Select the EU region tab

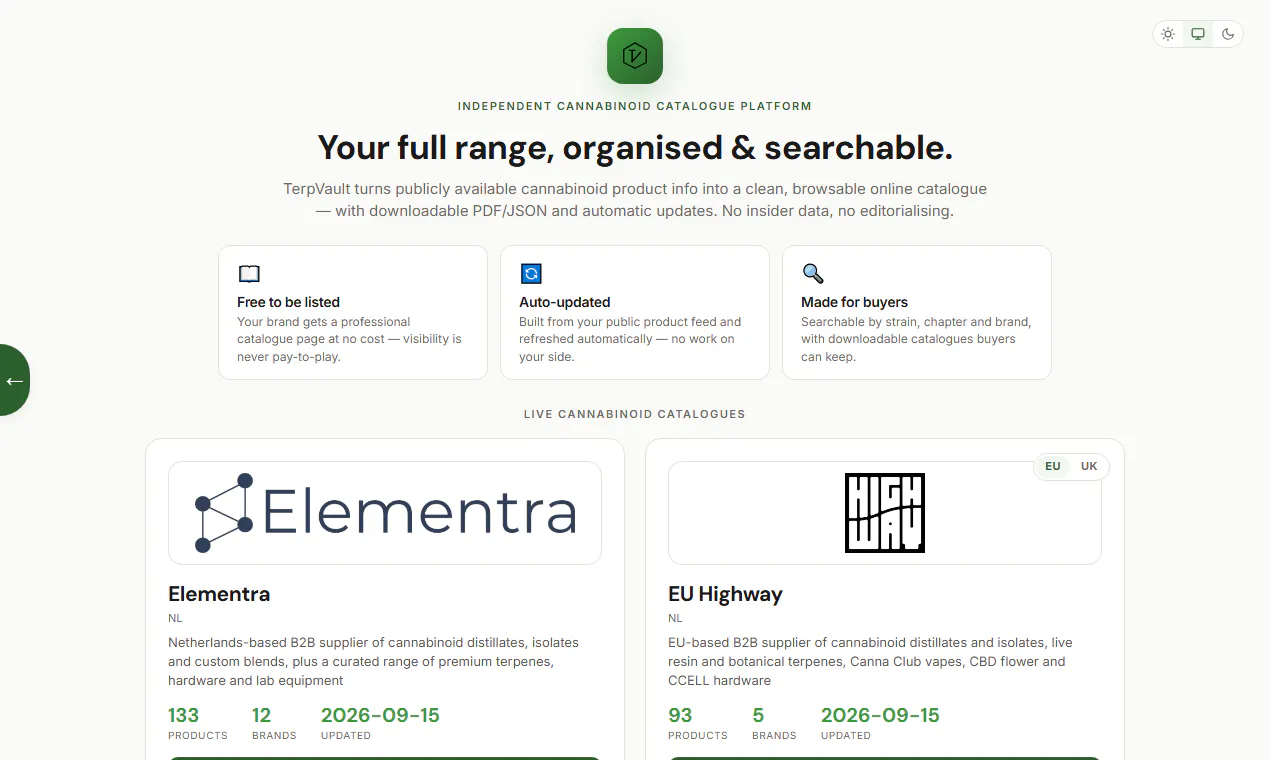pos(1053,466)
